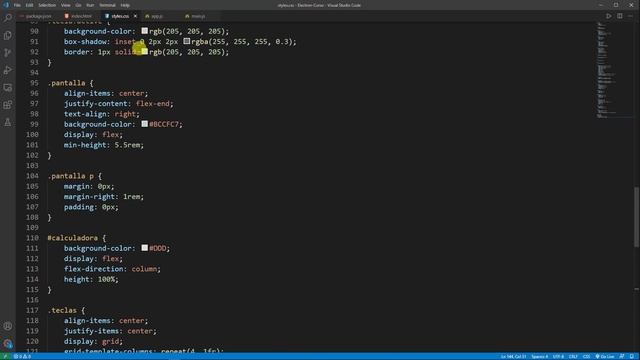
Task: Click line number 117 in gutter
Action: 32,310
